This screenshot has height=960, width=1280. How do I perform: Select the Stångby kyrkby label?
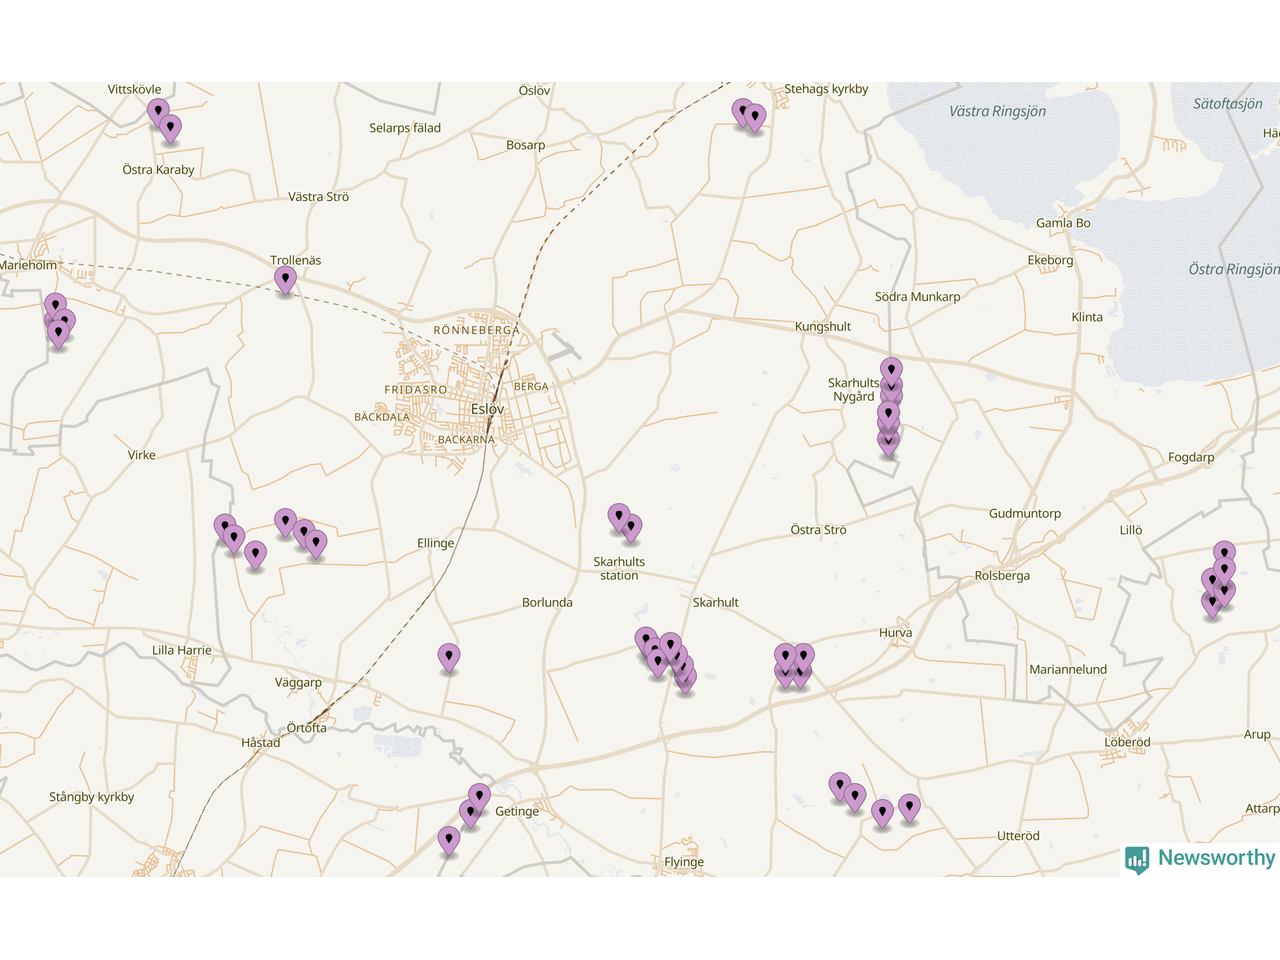click(91, 797)
